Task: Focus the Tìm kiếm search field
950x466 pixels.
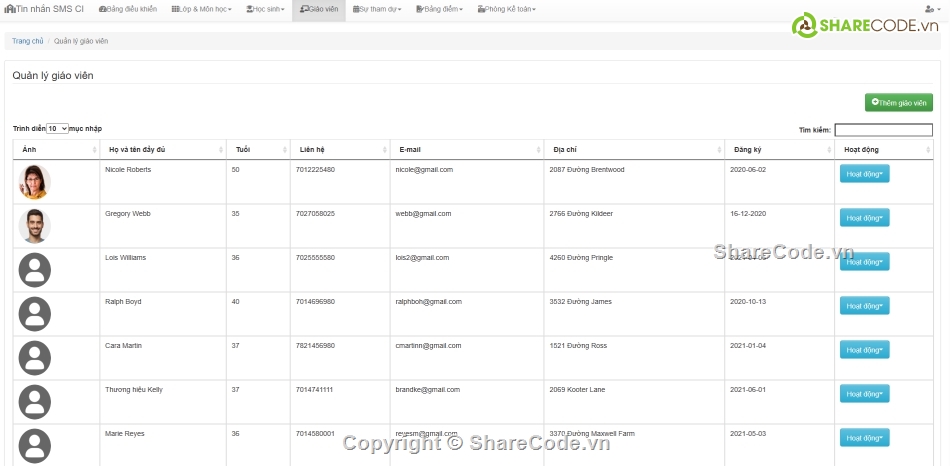Action: [x=883, y=130]
